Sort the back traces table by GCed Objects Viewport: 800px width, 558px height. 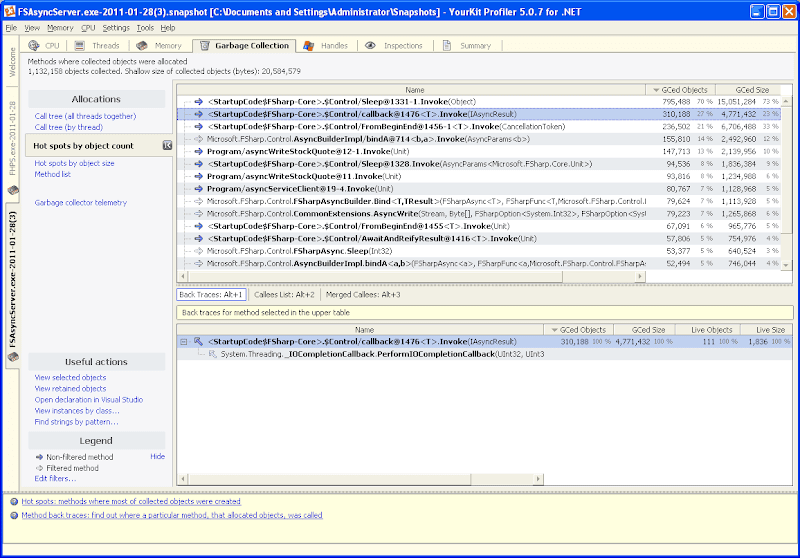tap(579, 330)
